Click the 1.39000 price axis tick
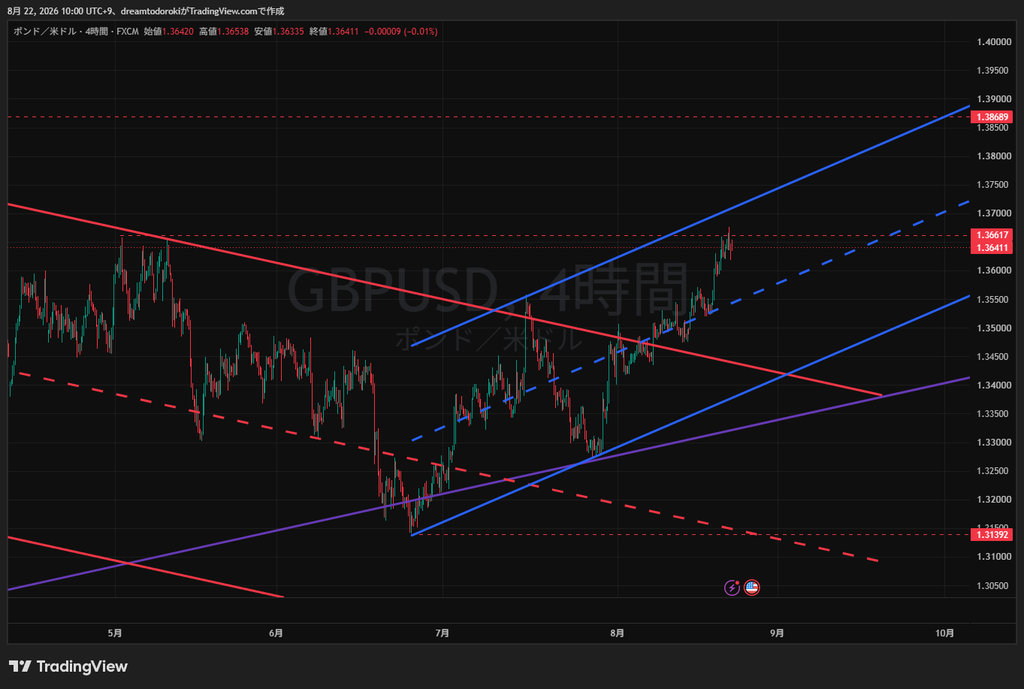 994,99
